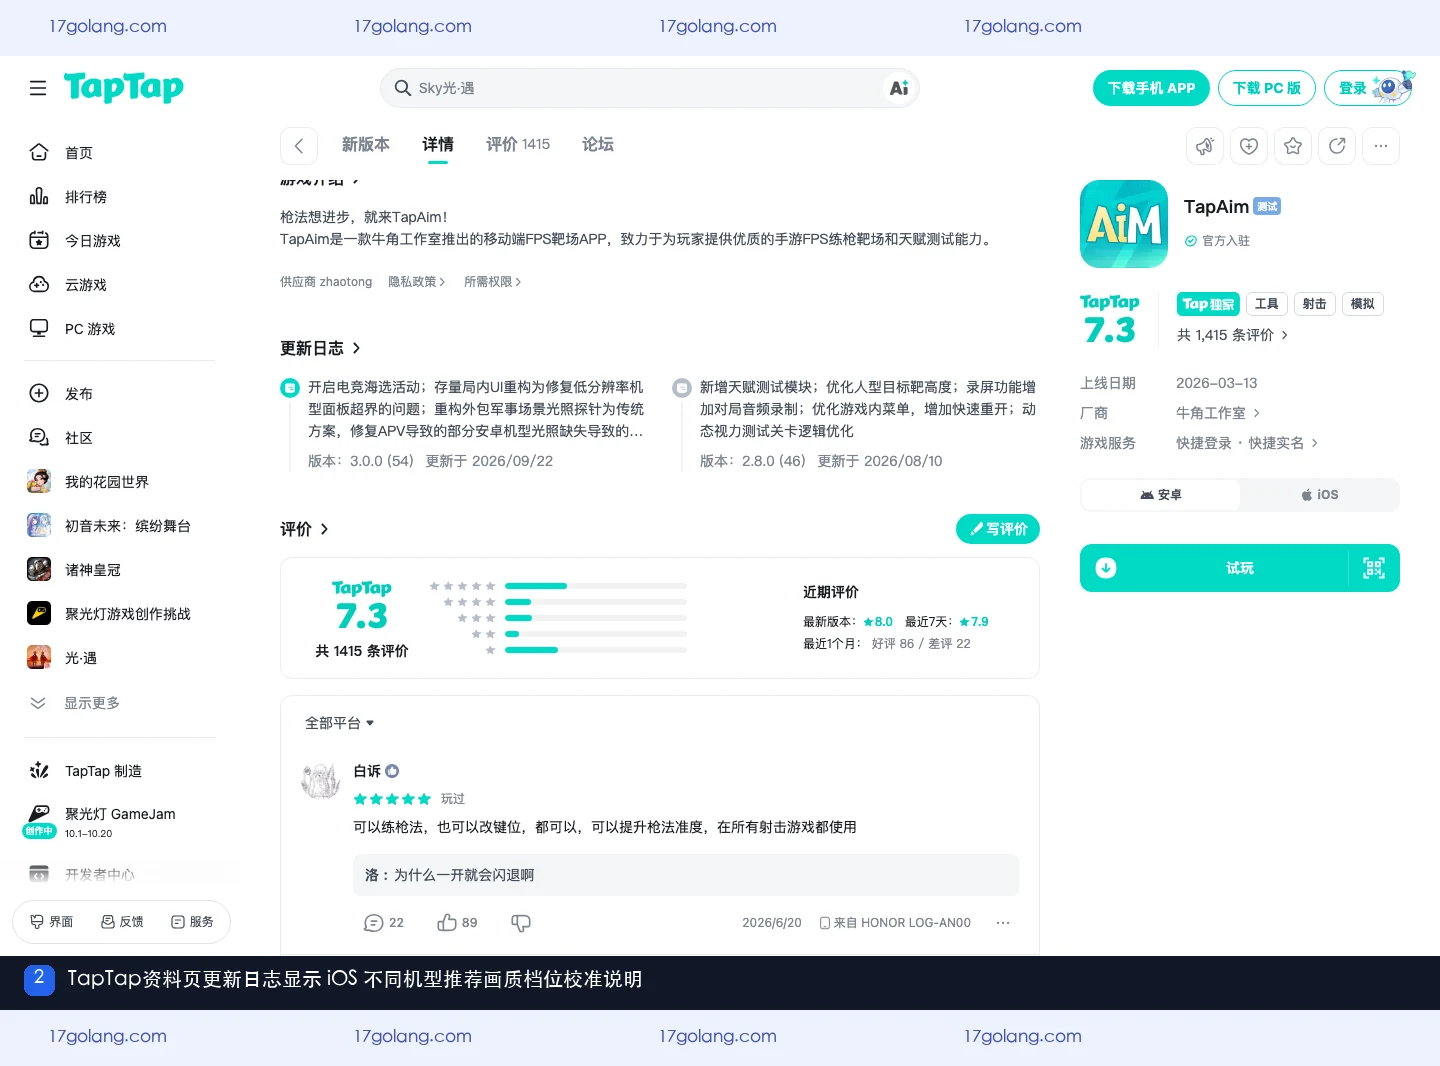1440x1066 pixels.
Task: Open the hamburger menu icon
Action: tap(38, 88)
